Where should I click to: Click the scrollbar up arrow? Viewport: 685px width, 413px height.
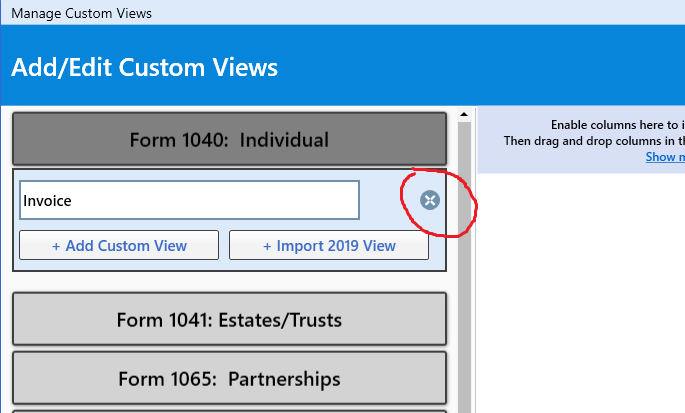tap(464, 113)
